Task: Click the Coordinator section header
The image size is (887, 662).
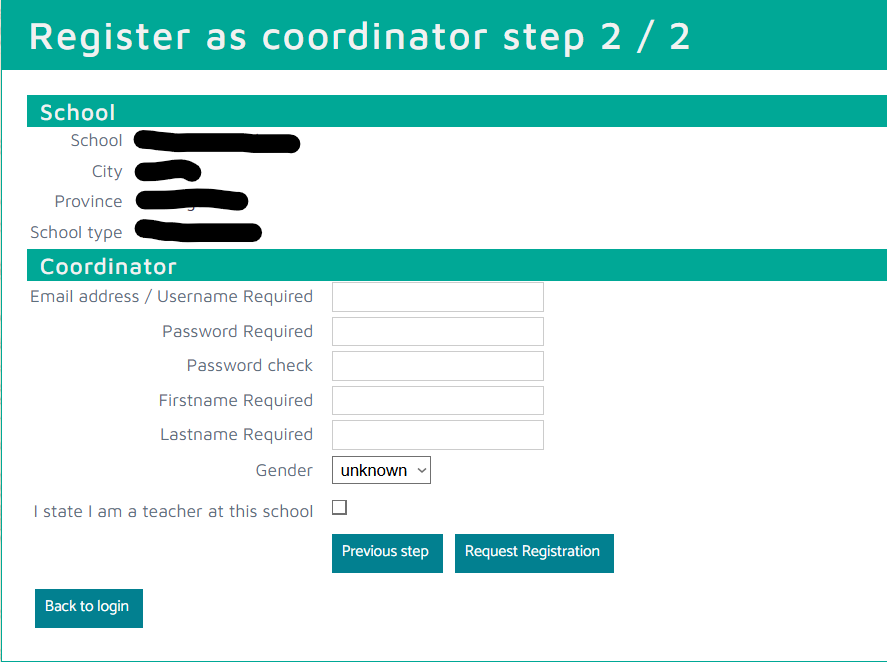Action: click(x=107, y=266)
